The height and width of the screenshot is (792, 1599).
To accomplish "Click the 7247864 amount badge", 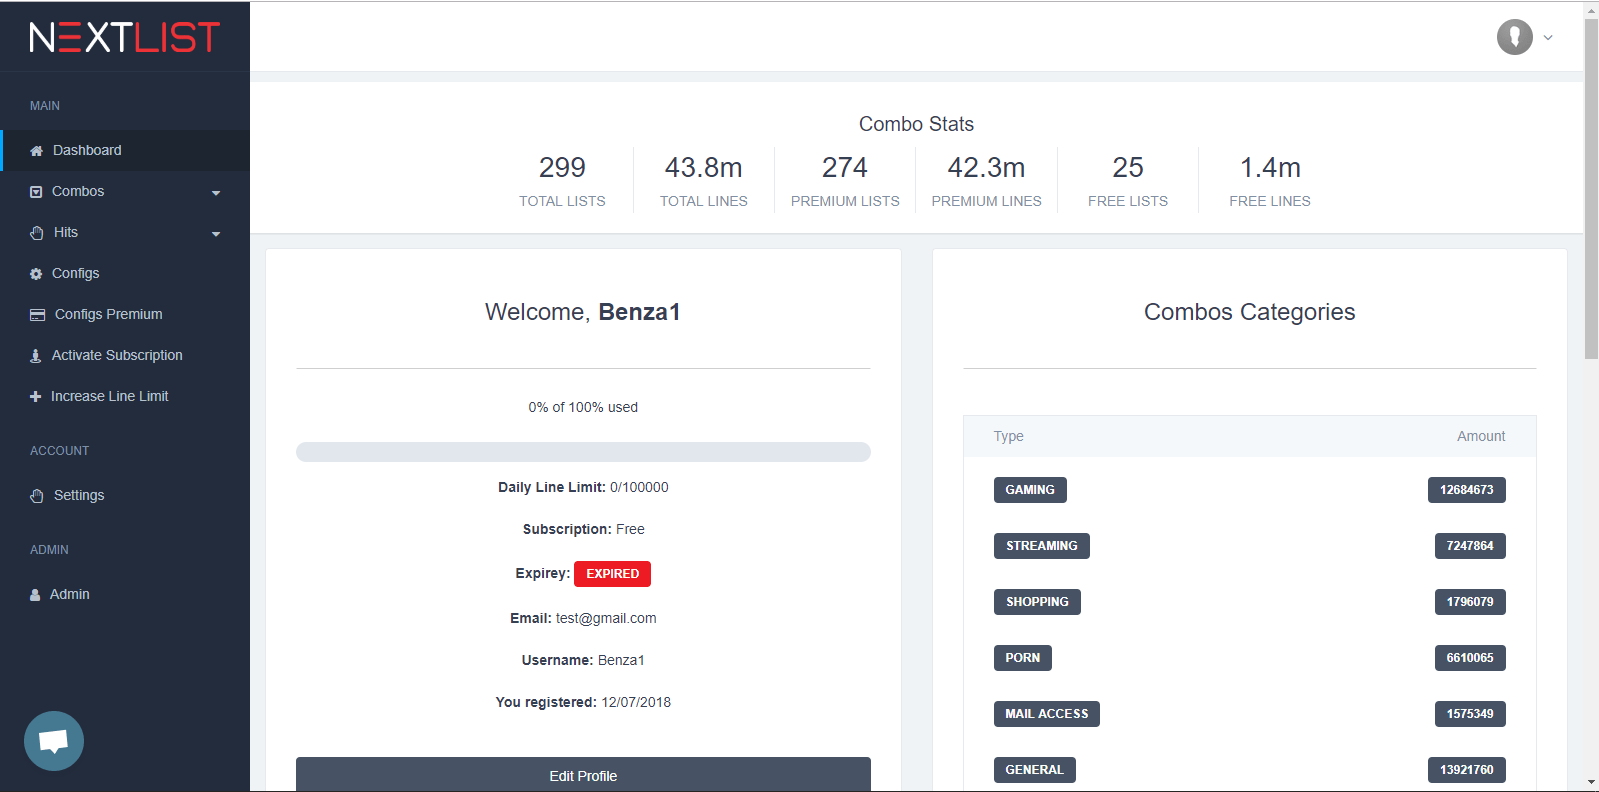I will tap(1470, 546).
